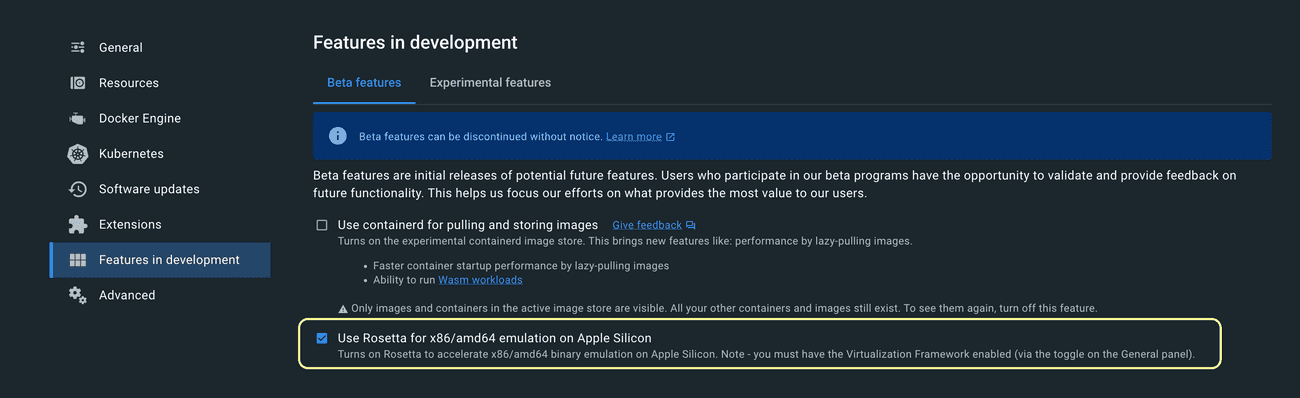The image size is (1300, 398).
Task: Uncheck Use Rosetta for x86/amd64 emulation
Action: click(322, 338)
